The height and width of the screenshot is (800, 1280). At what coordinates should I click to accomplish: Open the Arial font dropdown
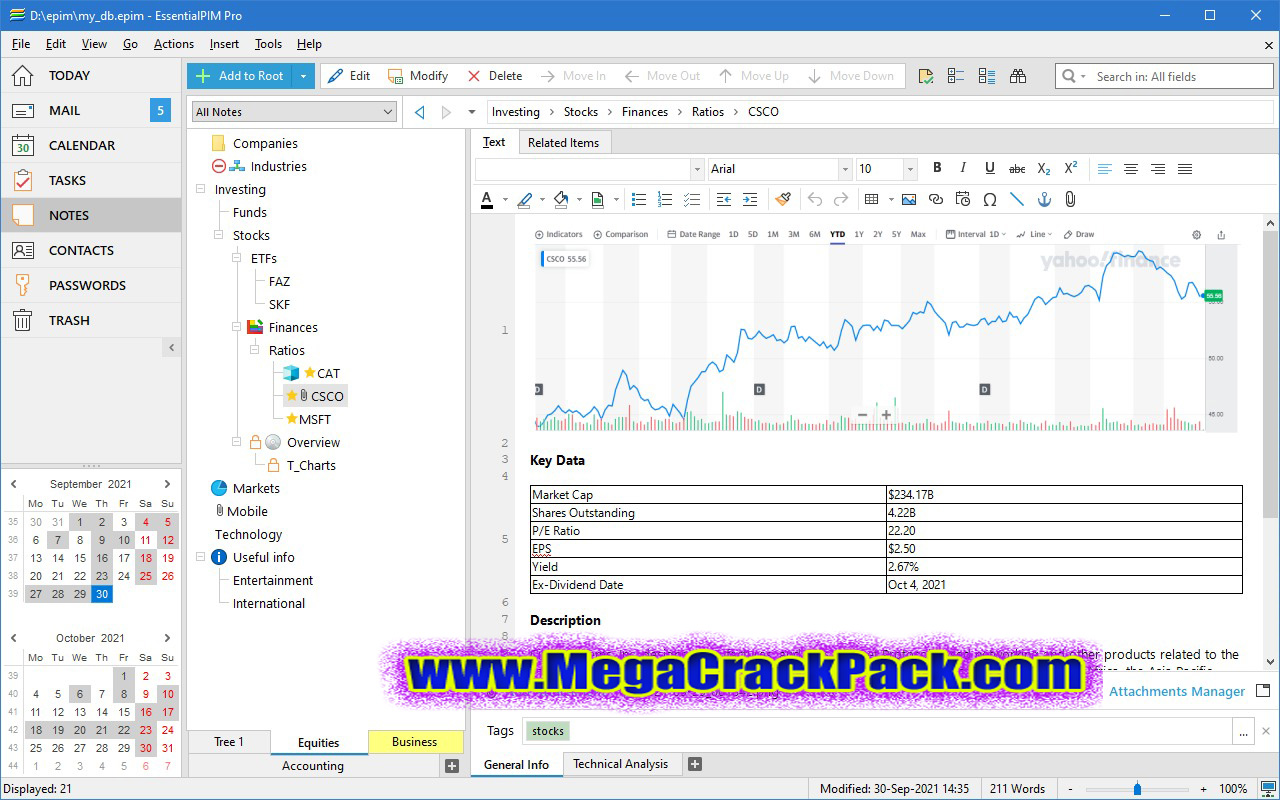pyautogui.click(x=845, y=169)
